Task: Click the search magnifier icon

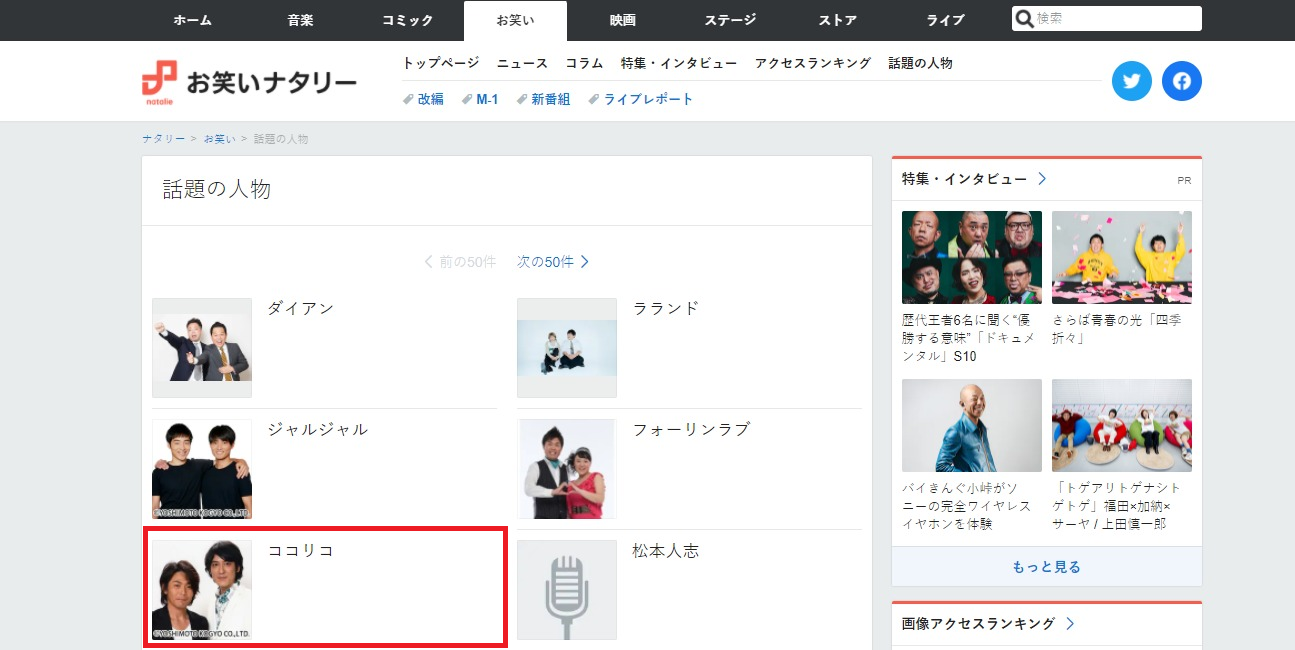Action: (1023, 19)
